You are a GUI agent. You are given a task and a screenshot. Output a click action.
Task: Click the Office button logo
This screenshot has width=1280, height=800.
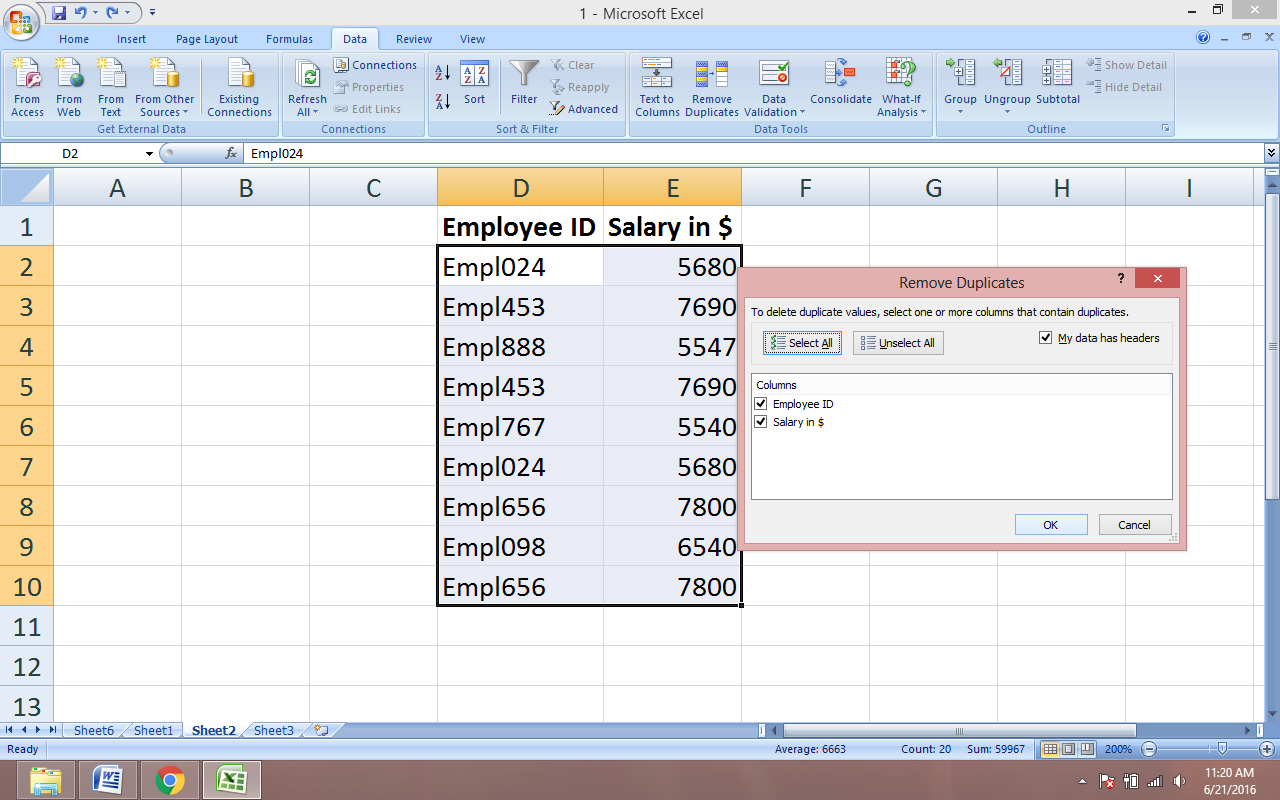(x=21, y=21)
